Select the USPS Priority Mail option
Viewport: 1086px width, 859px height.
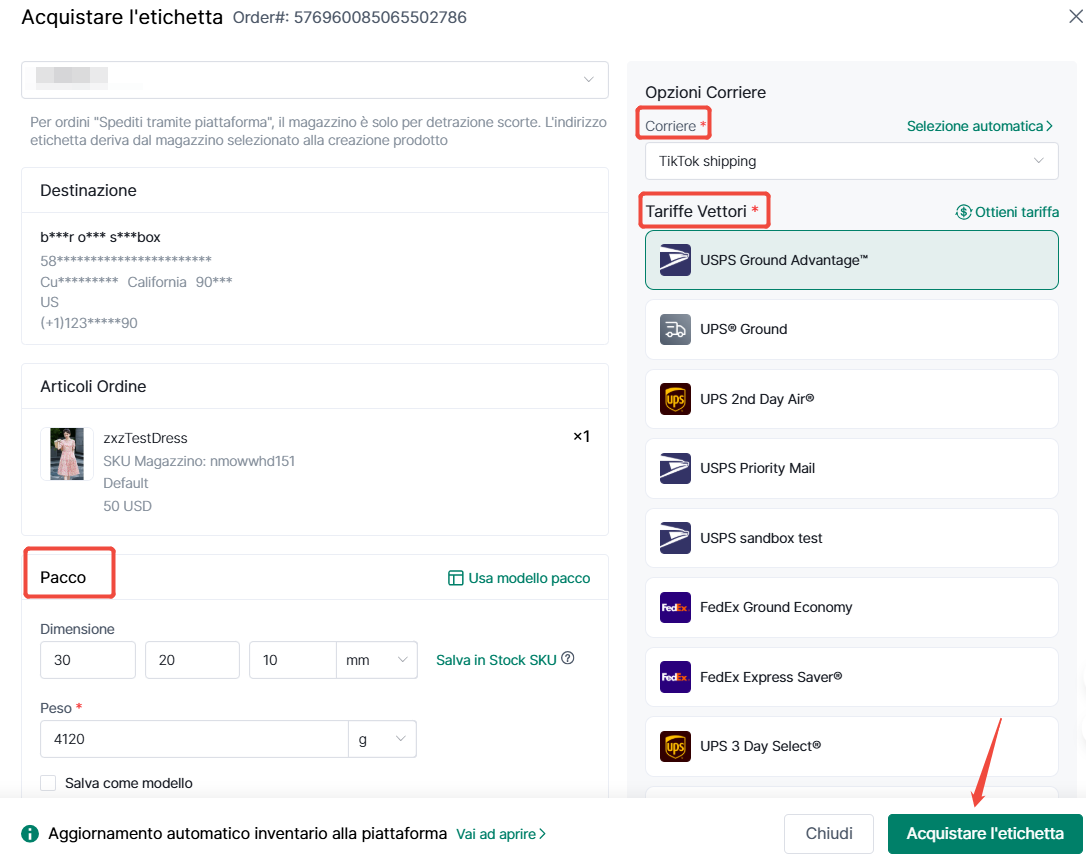coord(851,468)
